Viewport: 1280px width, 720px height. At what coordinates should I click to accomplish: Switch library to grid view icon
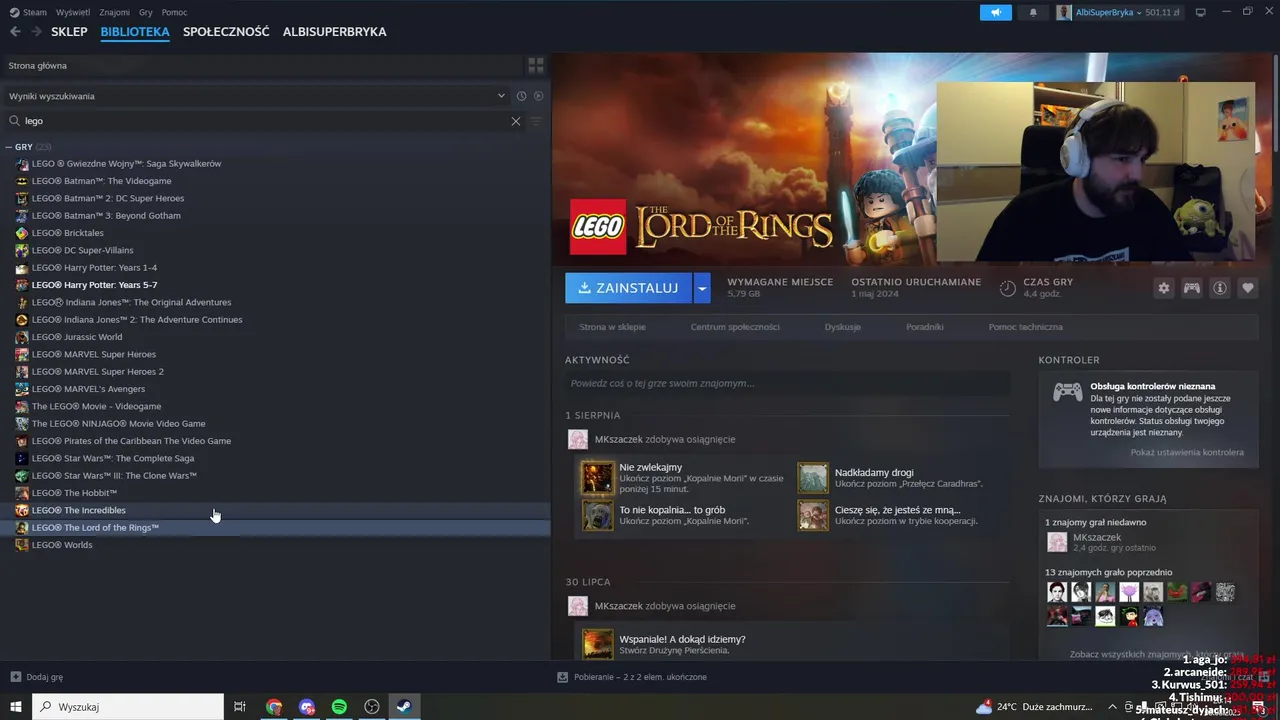(536, 65)
